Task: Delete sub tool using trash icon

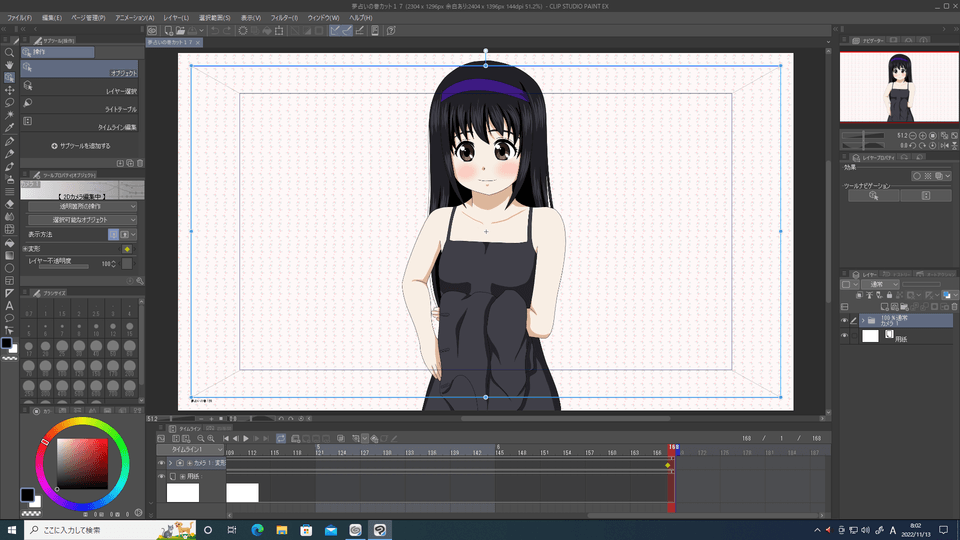Action: [x=140, y=163]
